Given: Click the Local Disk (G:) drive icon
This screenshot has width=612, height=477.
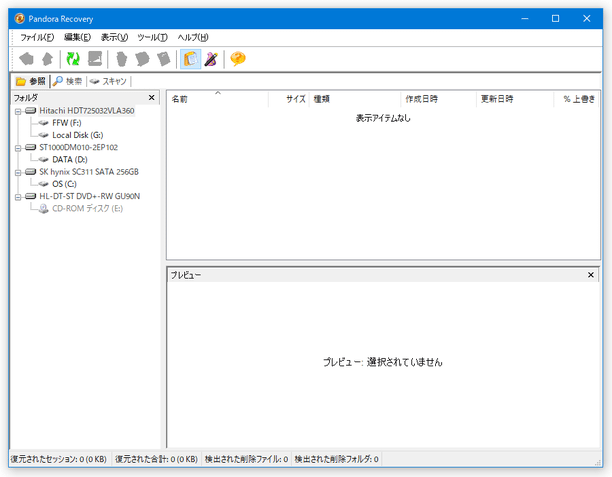Looking at the screenshot, I should 43,135.
